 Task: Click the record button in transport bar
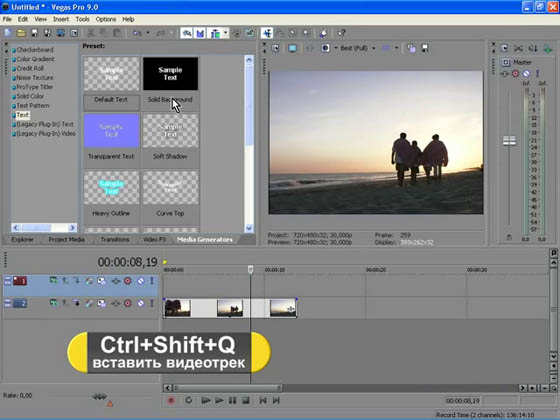point(171,401)
